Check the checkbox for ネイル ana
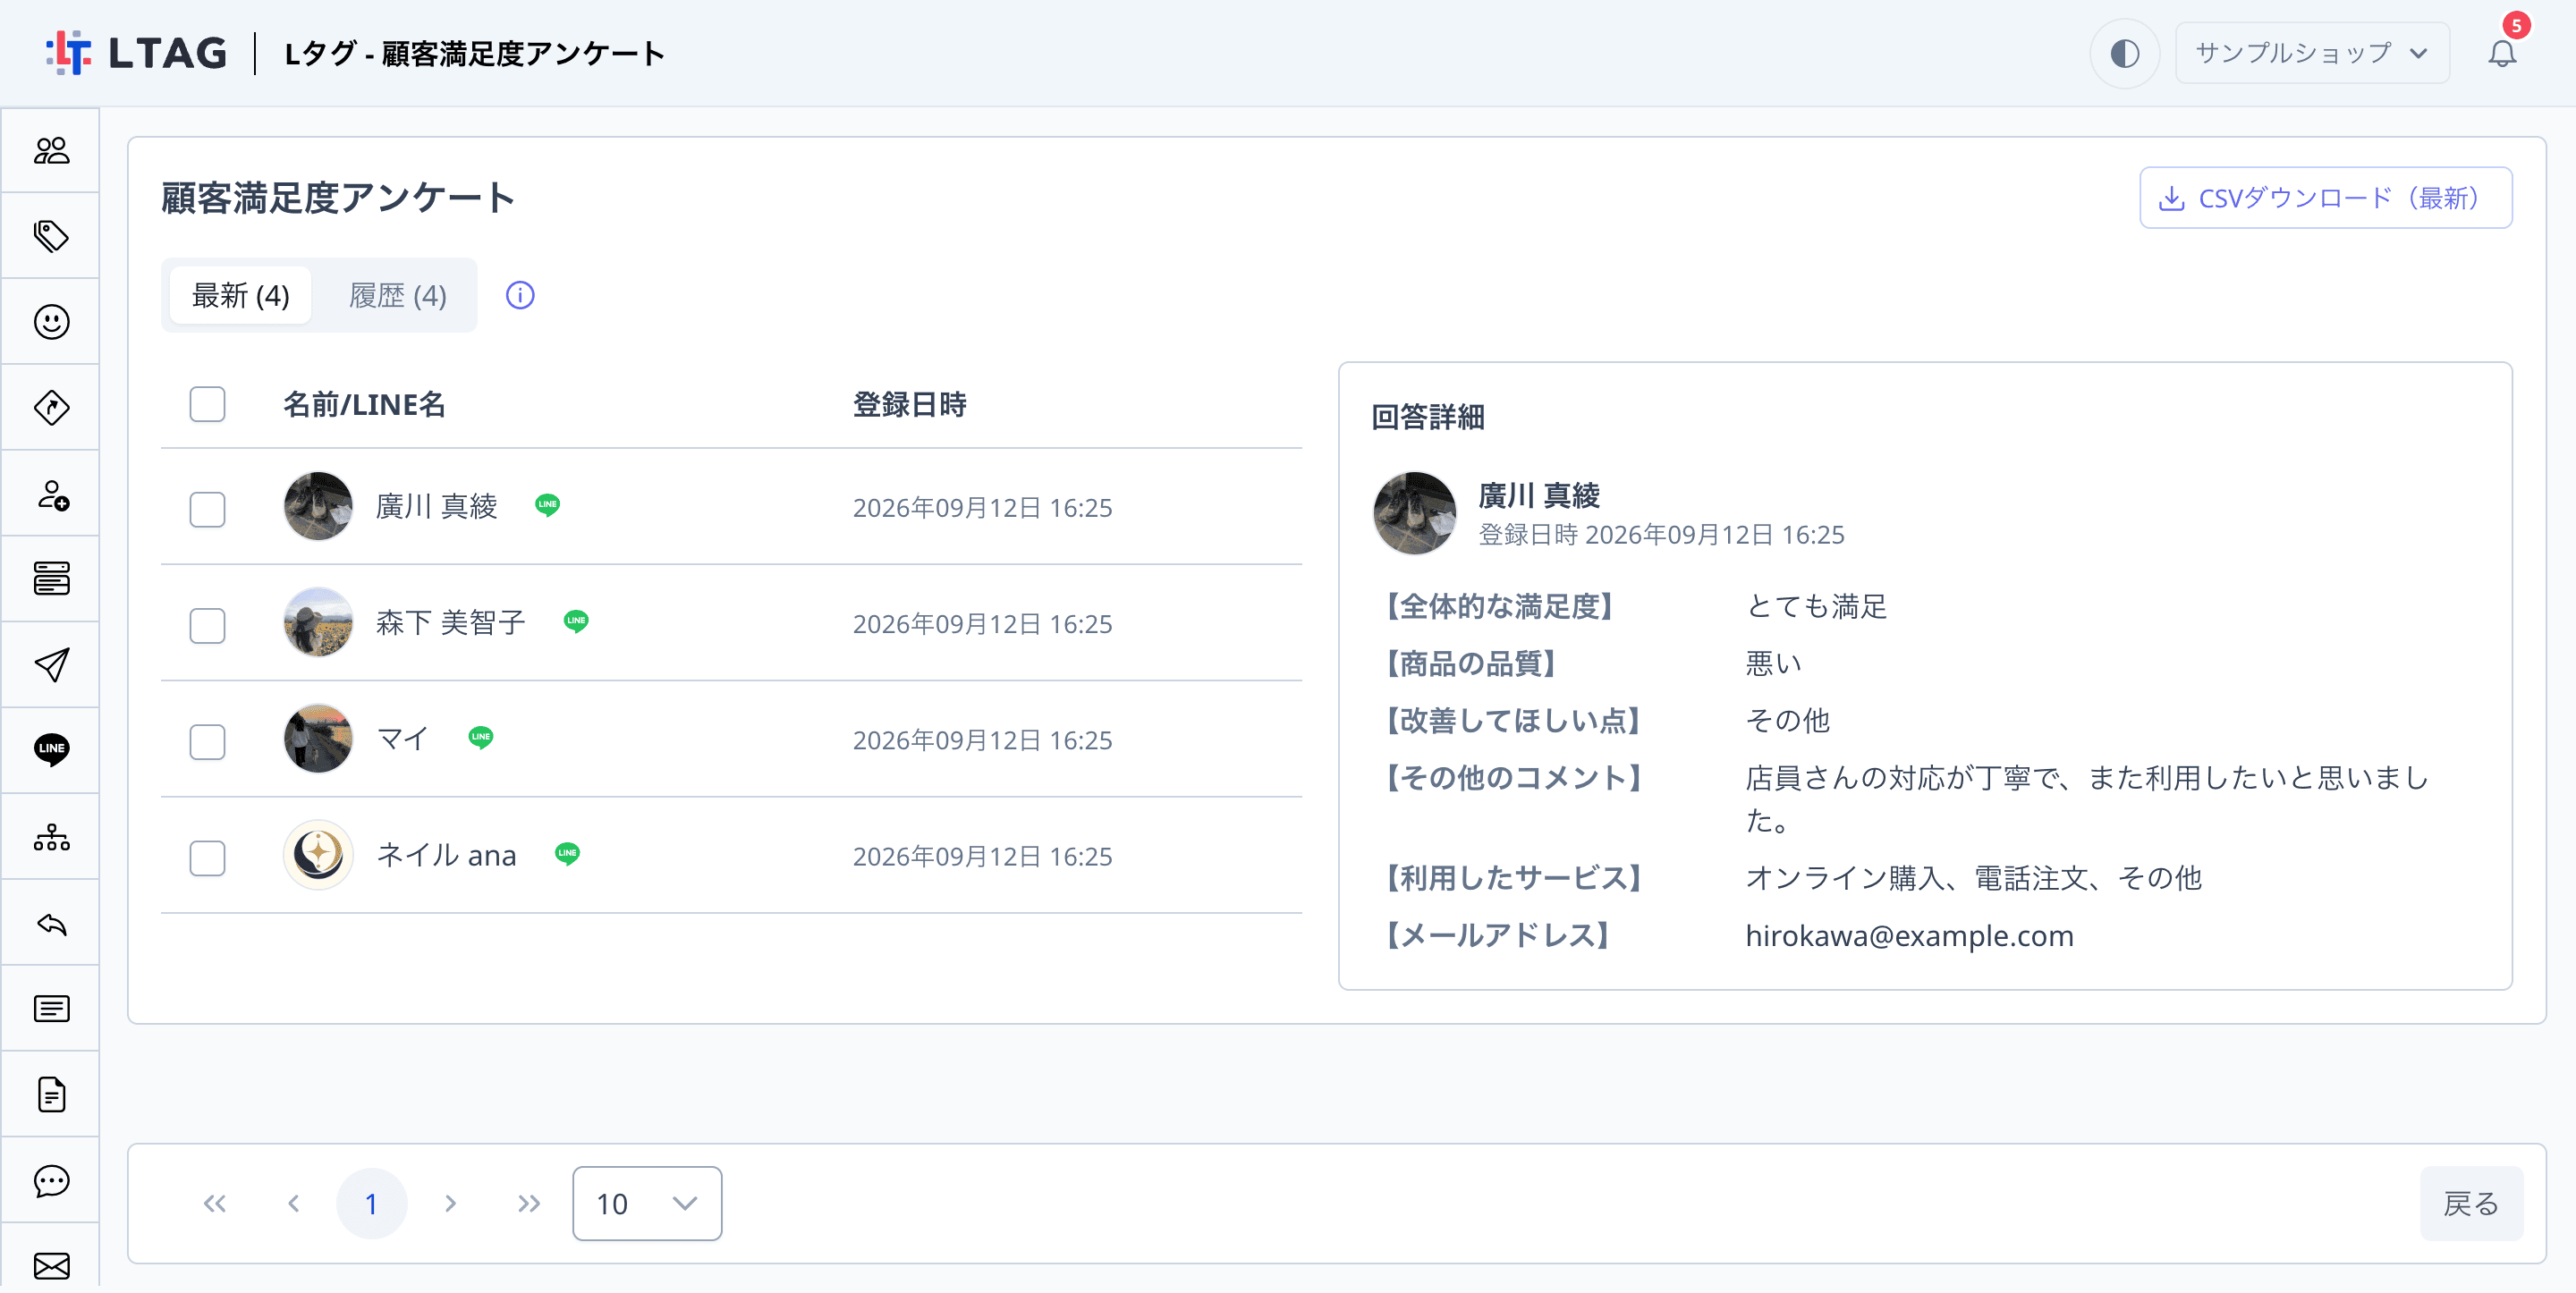This screenshot has height=1293, width=2576. tap(207, 857)
